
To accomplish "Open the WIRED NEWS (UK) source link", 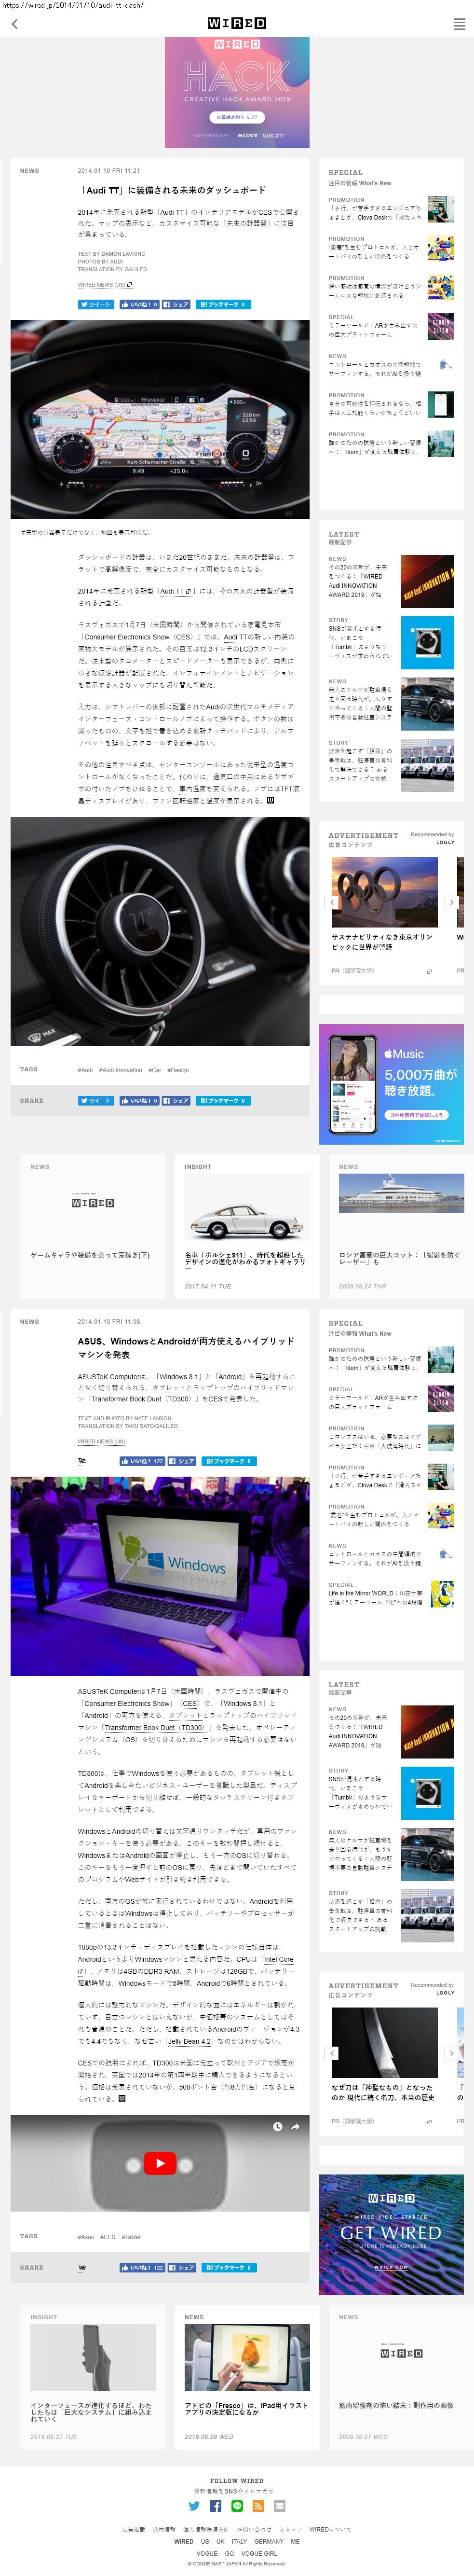I will (x=102, y=1442).
